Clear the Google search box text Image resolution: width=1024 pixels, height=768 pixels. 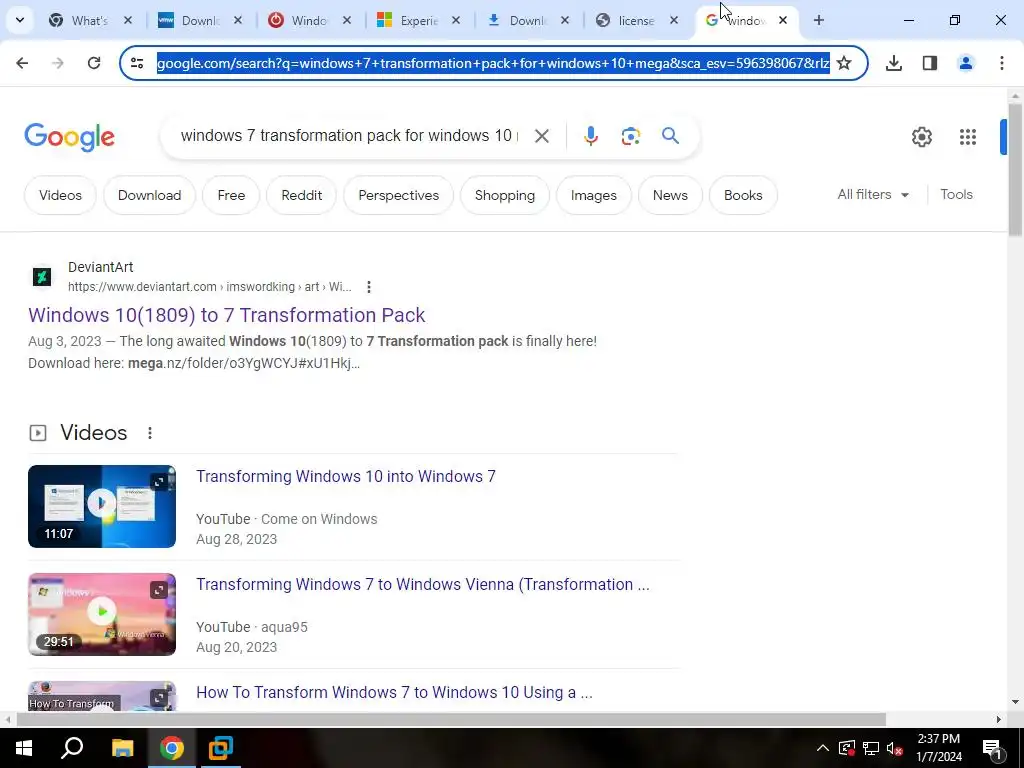click(542, 136)
